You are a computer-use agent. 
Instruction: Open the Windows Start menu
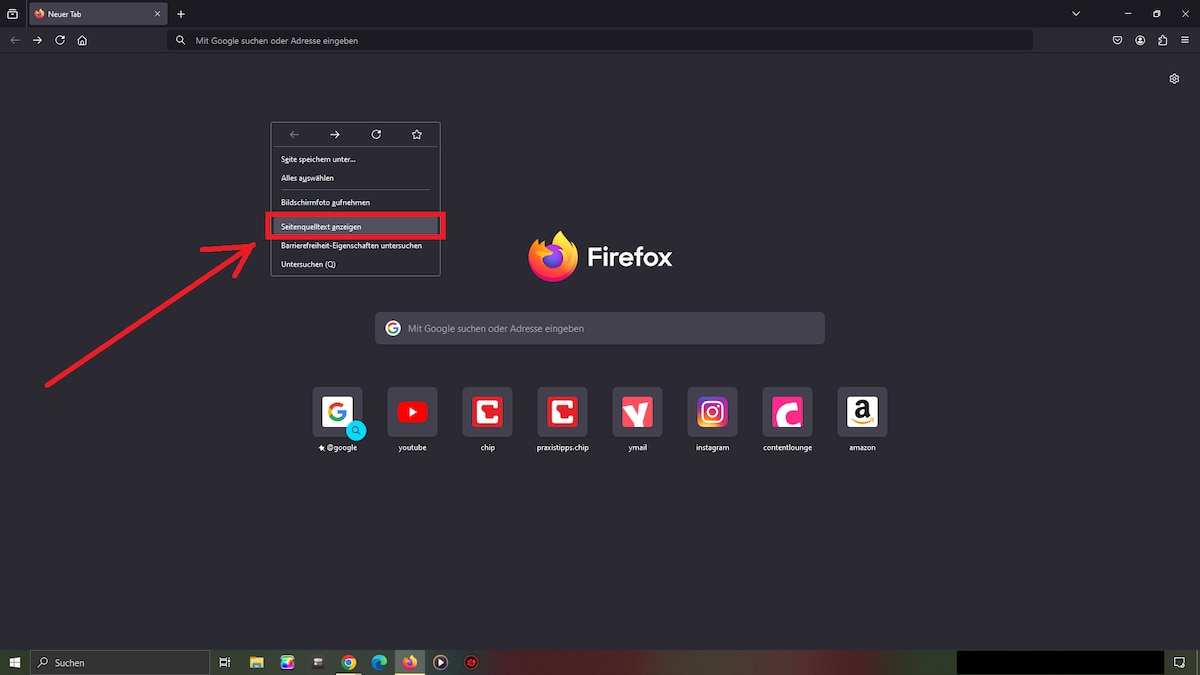click(15, 662)
